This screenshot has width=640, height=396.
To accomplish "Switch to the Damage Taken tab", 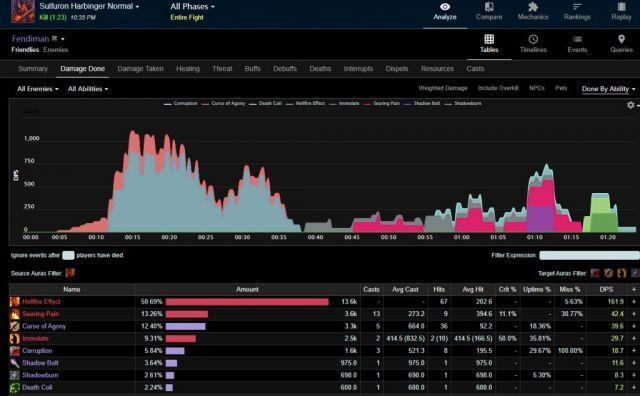I will pyautogui.click(x=140, y=69).
